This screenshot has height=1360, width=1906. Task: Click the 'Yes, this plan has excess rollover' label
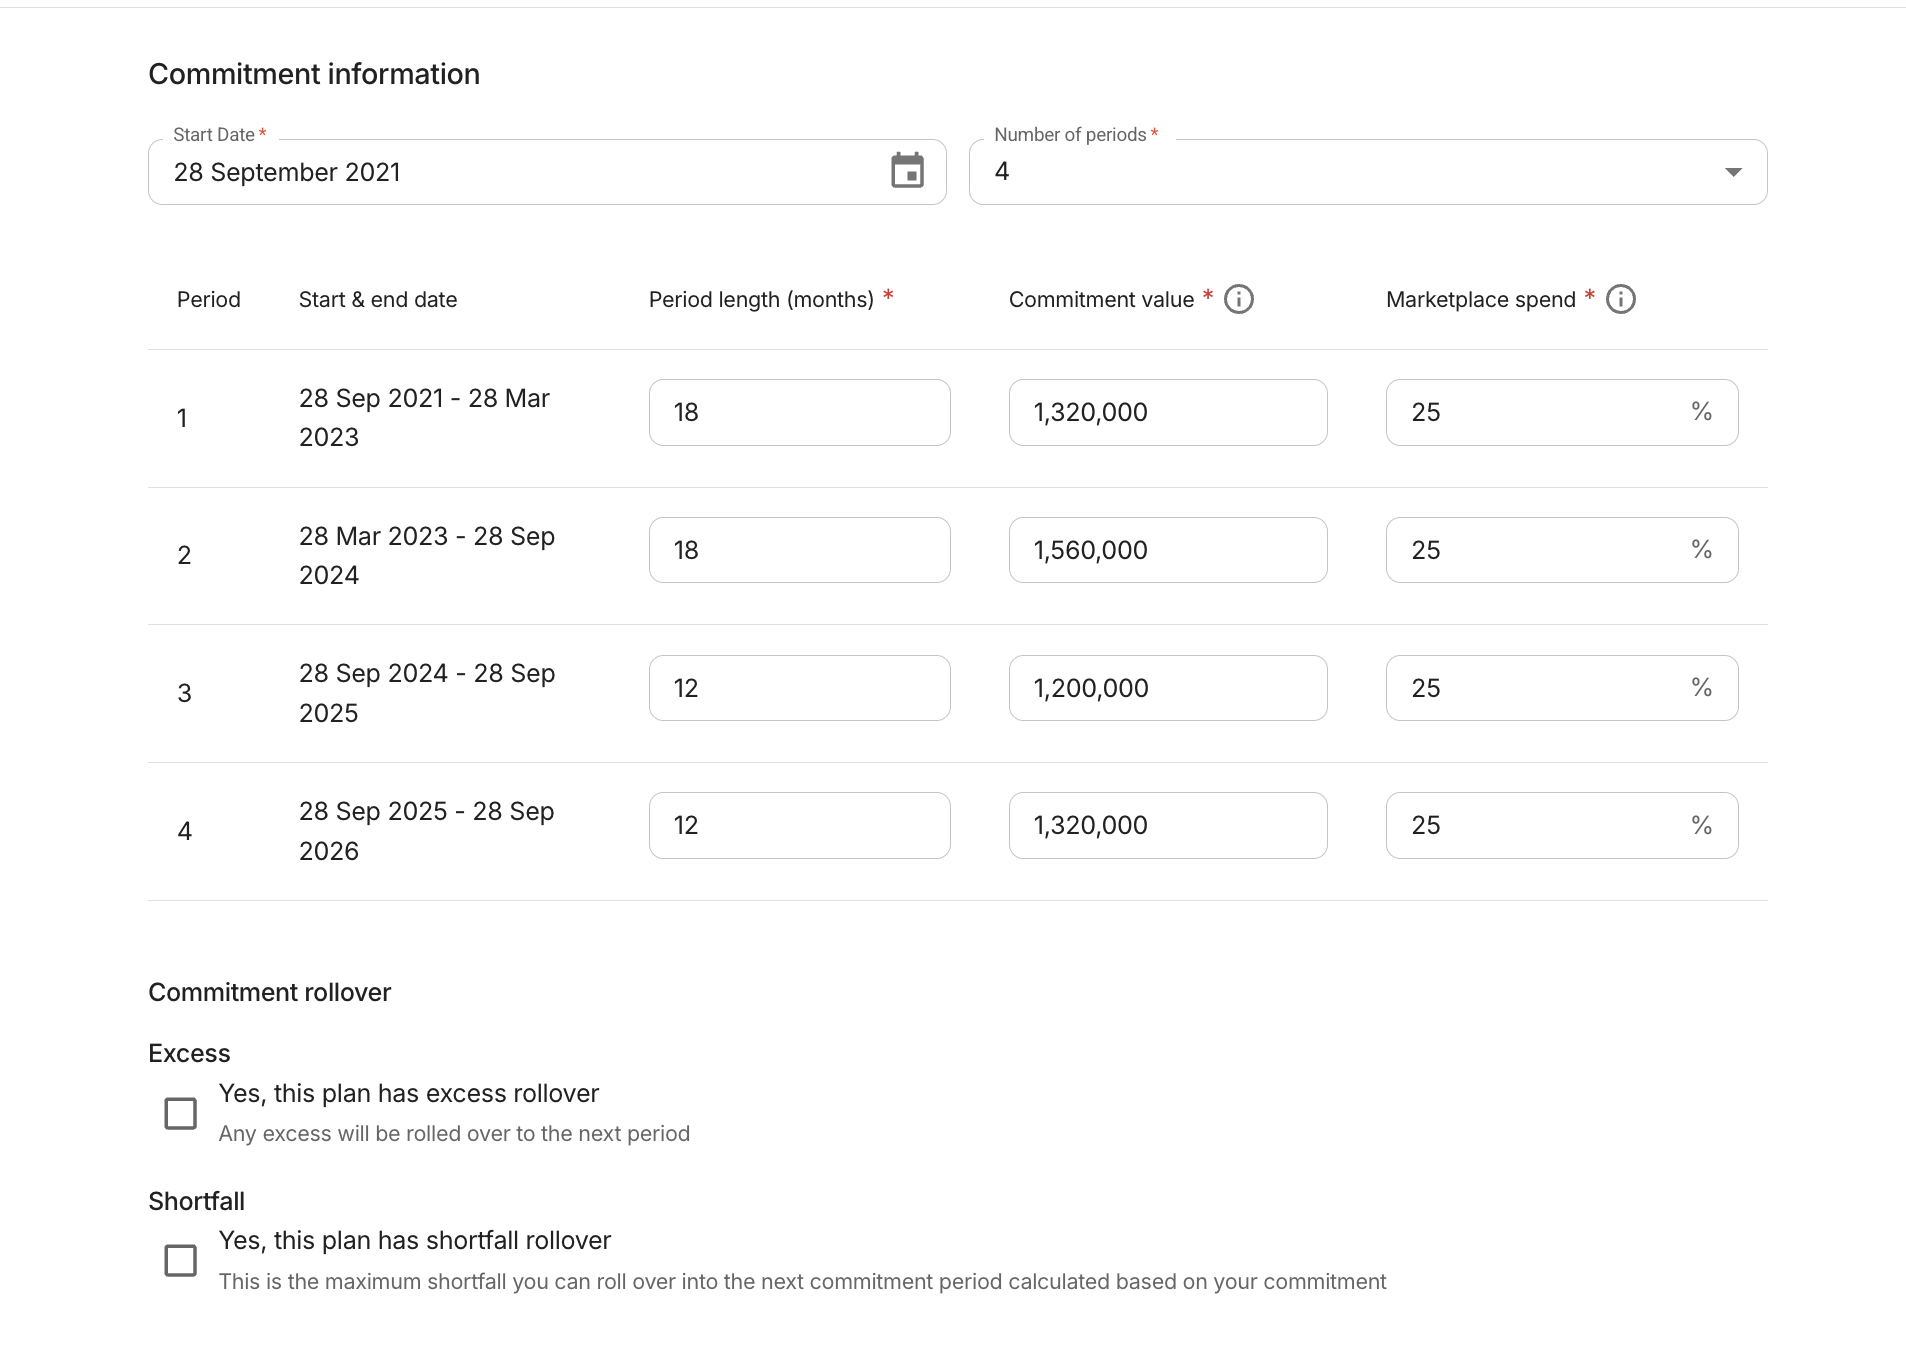(409, 1093)
